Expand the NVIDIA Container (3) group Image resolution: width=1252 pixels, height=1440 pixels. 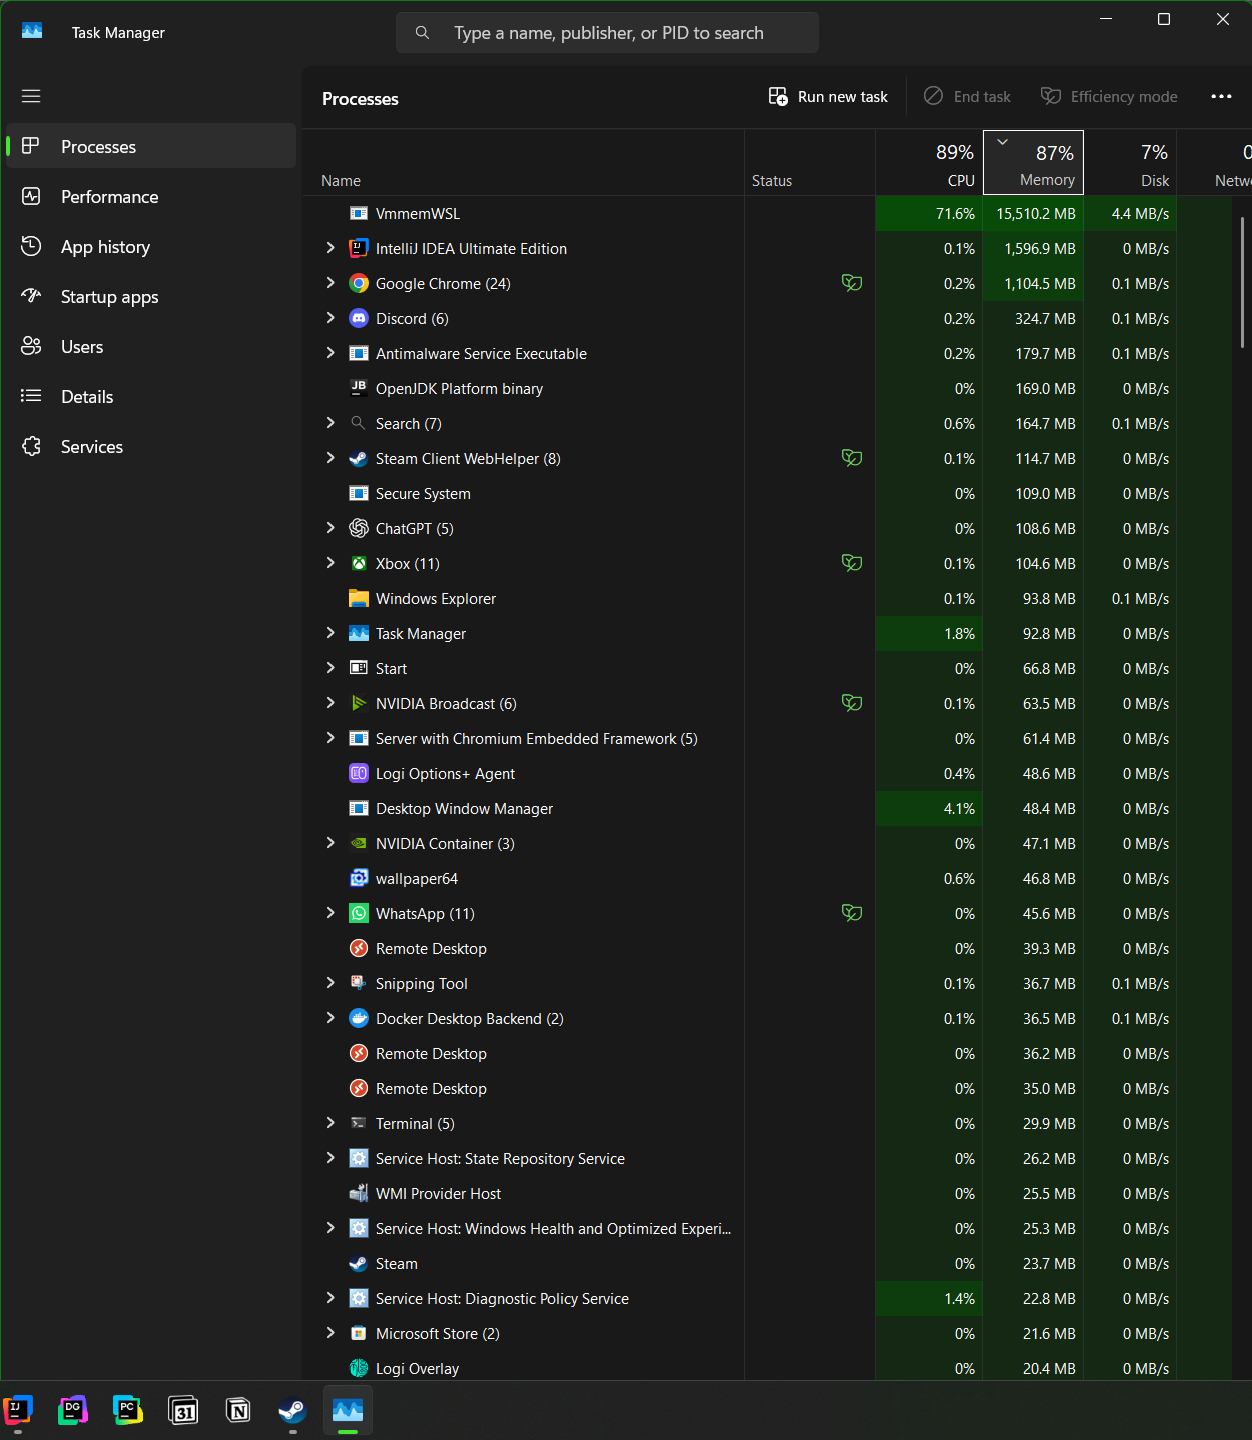click(x=330, y=842)
